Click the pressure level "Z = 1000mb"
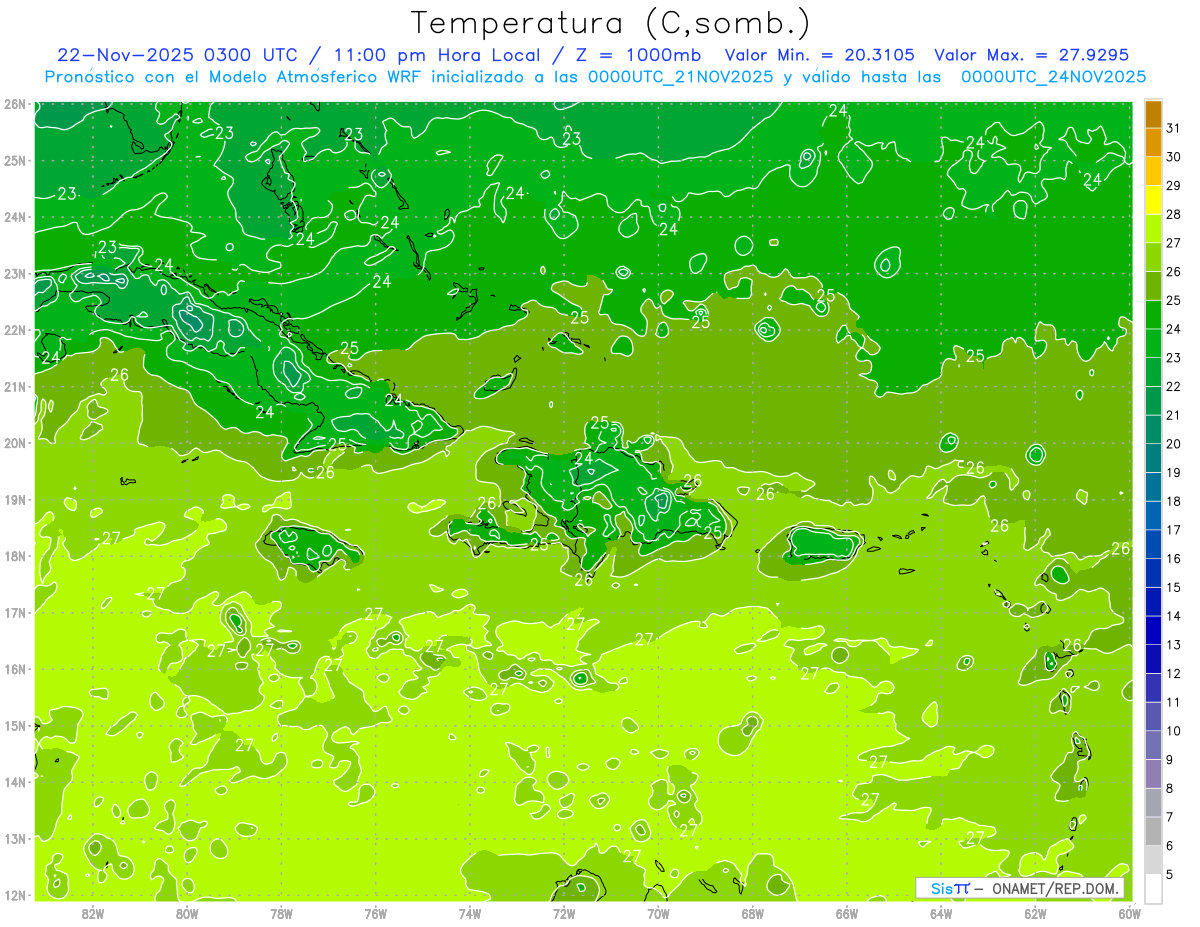Screen dimensions: 1200x927 [x=639, y=55]
